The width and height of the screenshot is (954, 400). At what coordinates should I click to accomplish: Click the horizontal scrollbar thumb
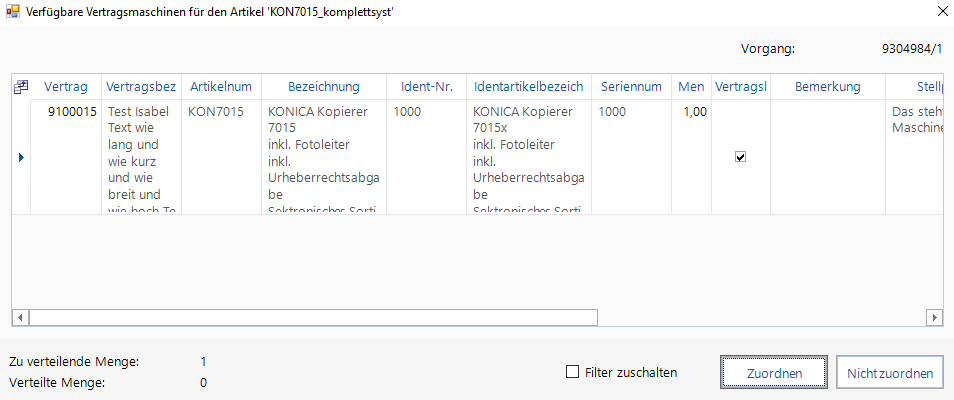coord(313,317)
